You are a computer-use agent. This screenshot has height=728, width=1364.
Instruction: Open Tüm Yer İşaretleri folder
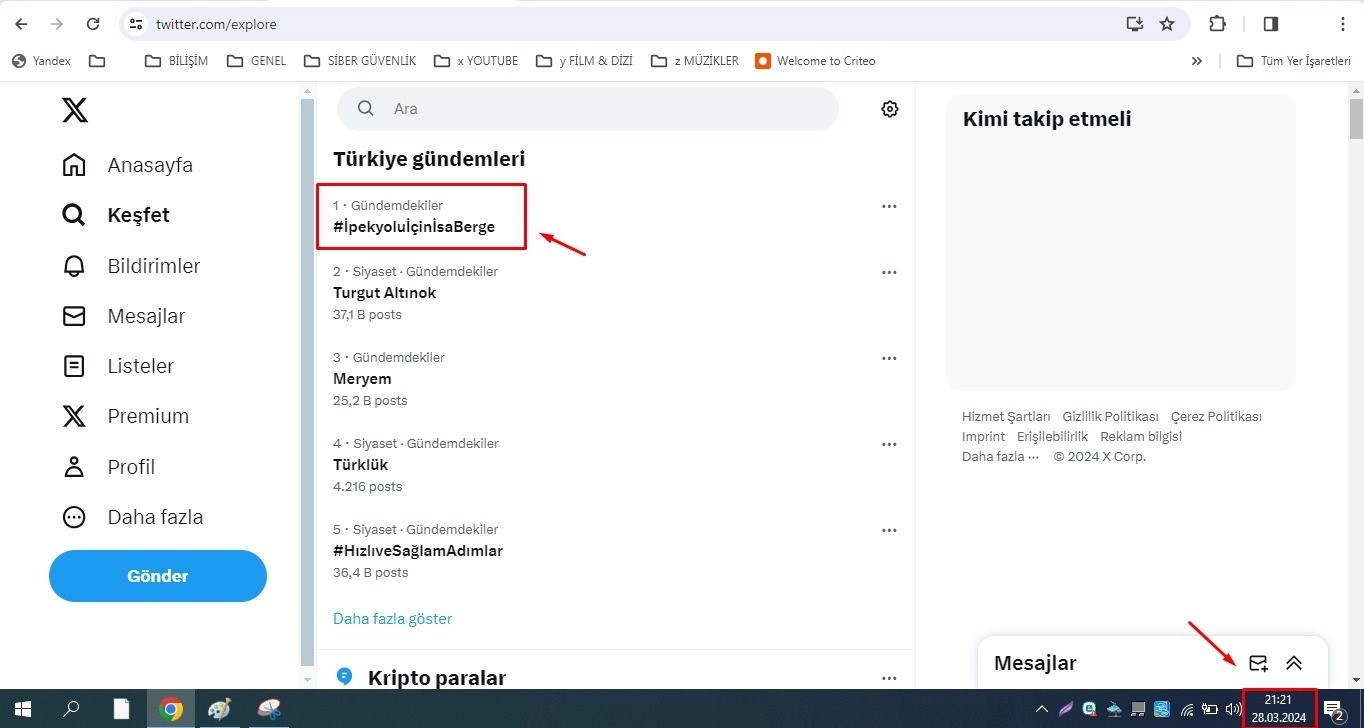click(1294, 61)
